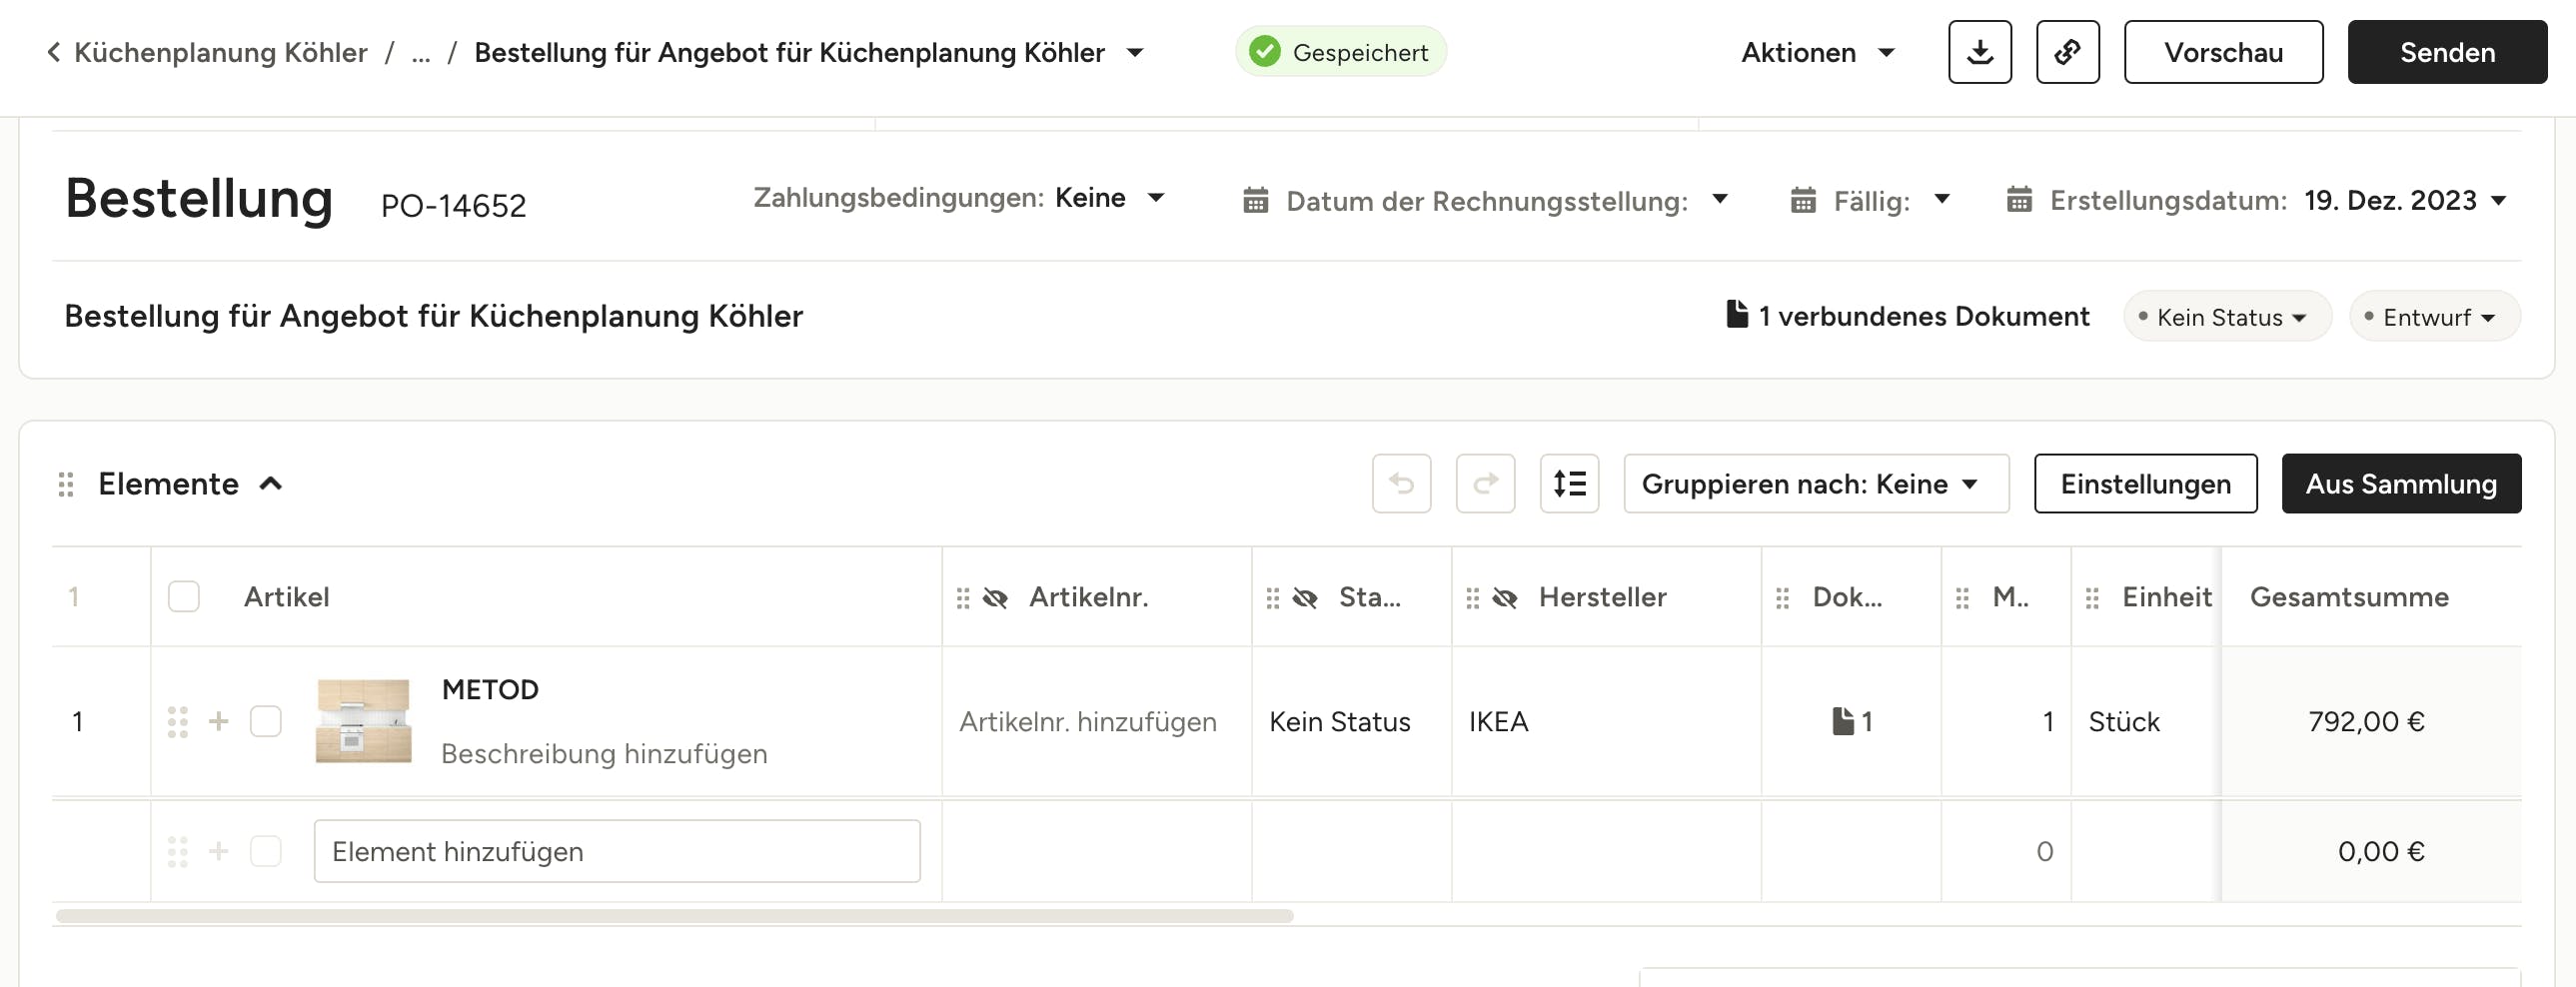Open the document icon in METOD row
Viewport: 2576px width, 987px height.
point(1852,721)
